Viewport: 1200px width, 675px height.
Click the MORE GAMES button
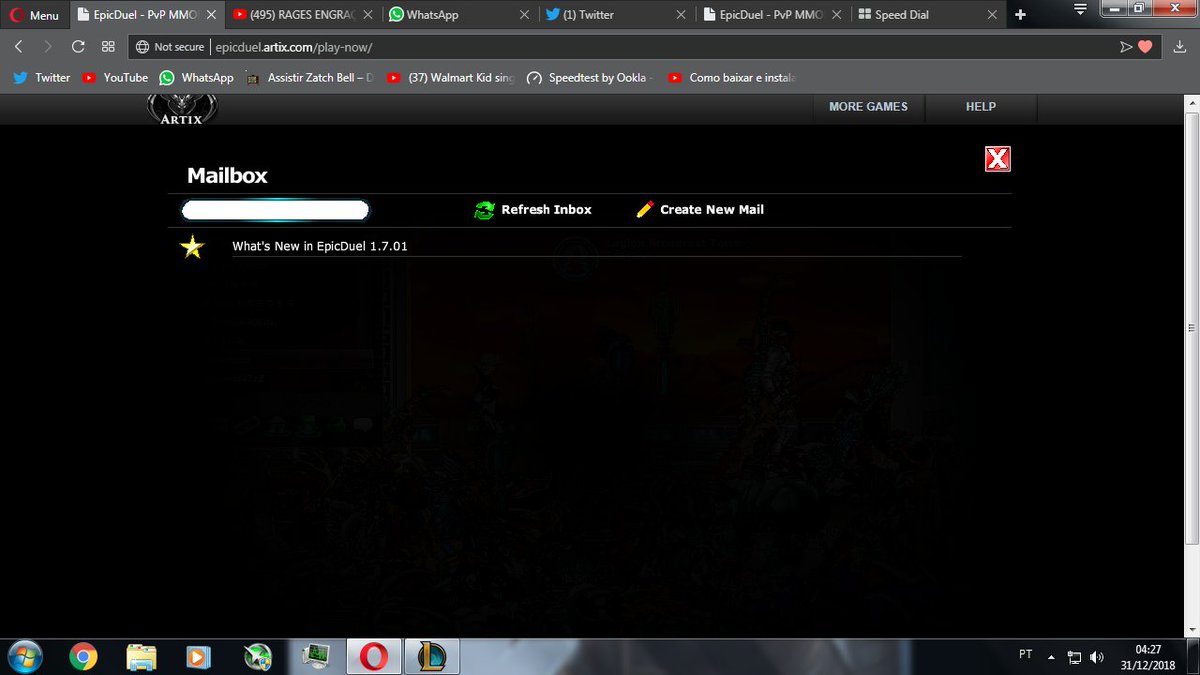pos(868,107)
